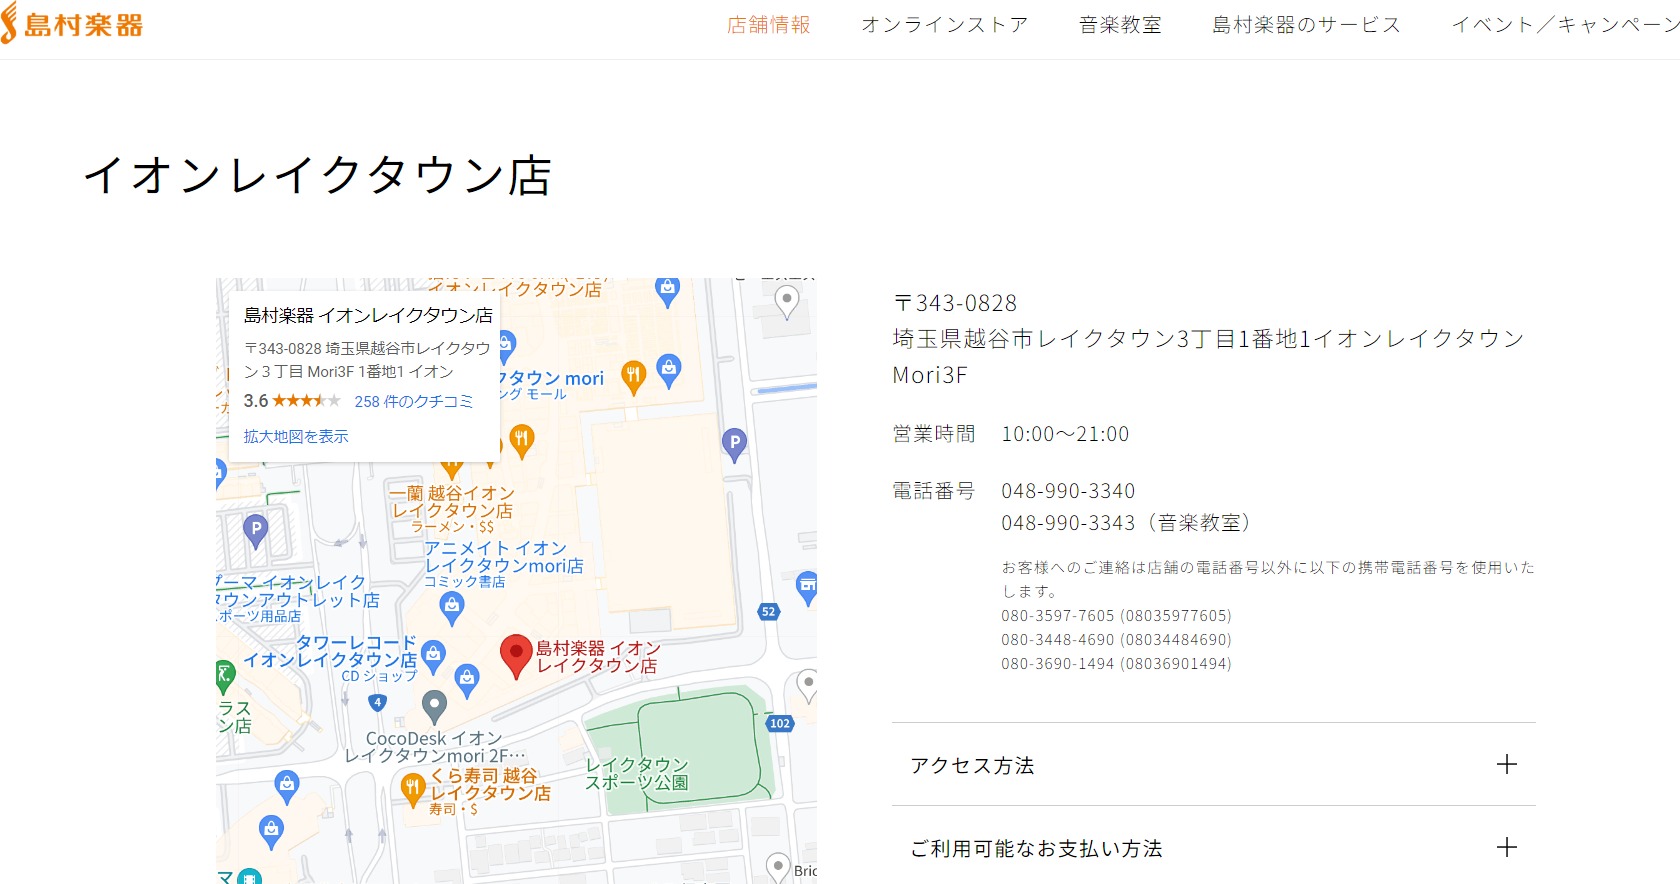Screen dimensions: 1680x884
Task: Select the アニメイト shop pin
Action: point(452,608)
